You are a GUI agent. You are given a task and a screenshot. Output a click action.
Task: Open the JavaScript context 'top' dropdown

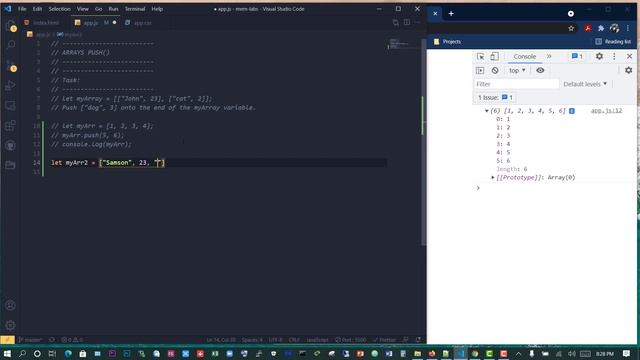[517, 70]
